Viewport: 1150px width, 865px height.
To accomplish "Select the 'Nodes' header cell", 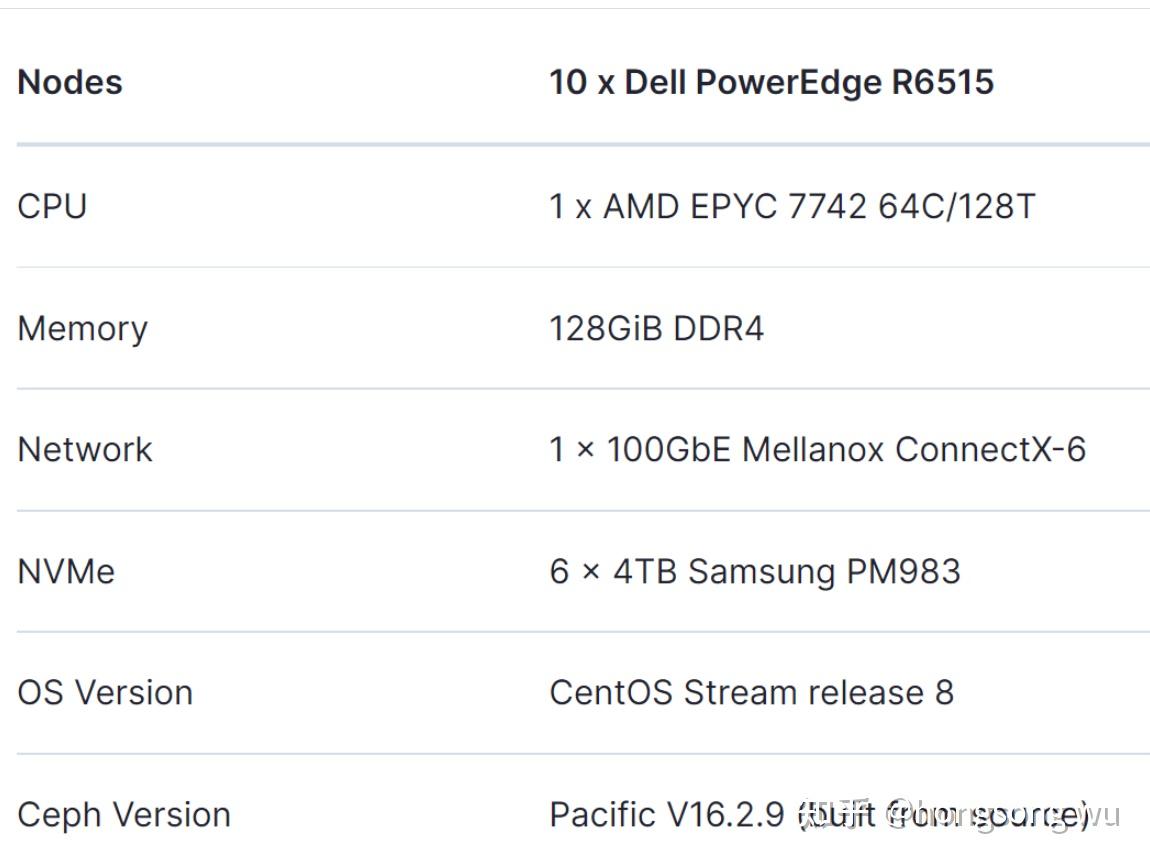I will coord(70,82).
